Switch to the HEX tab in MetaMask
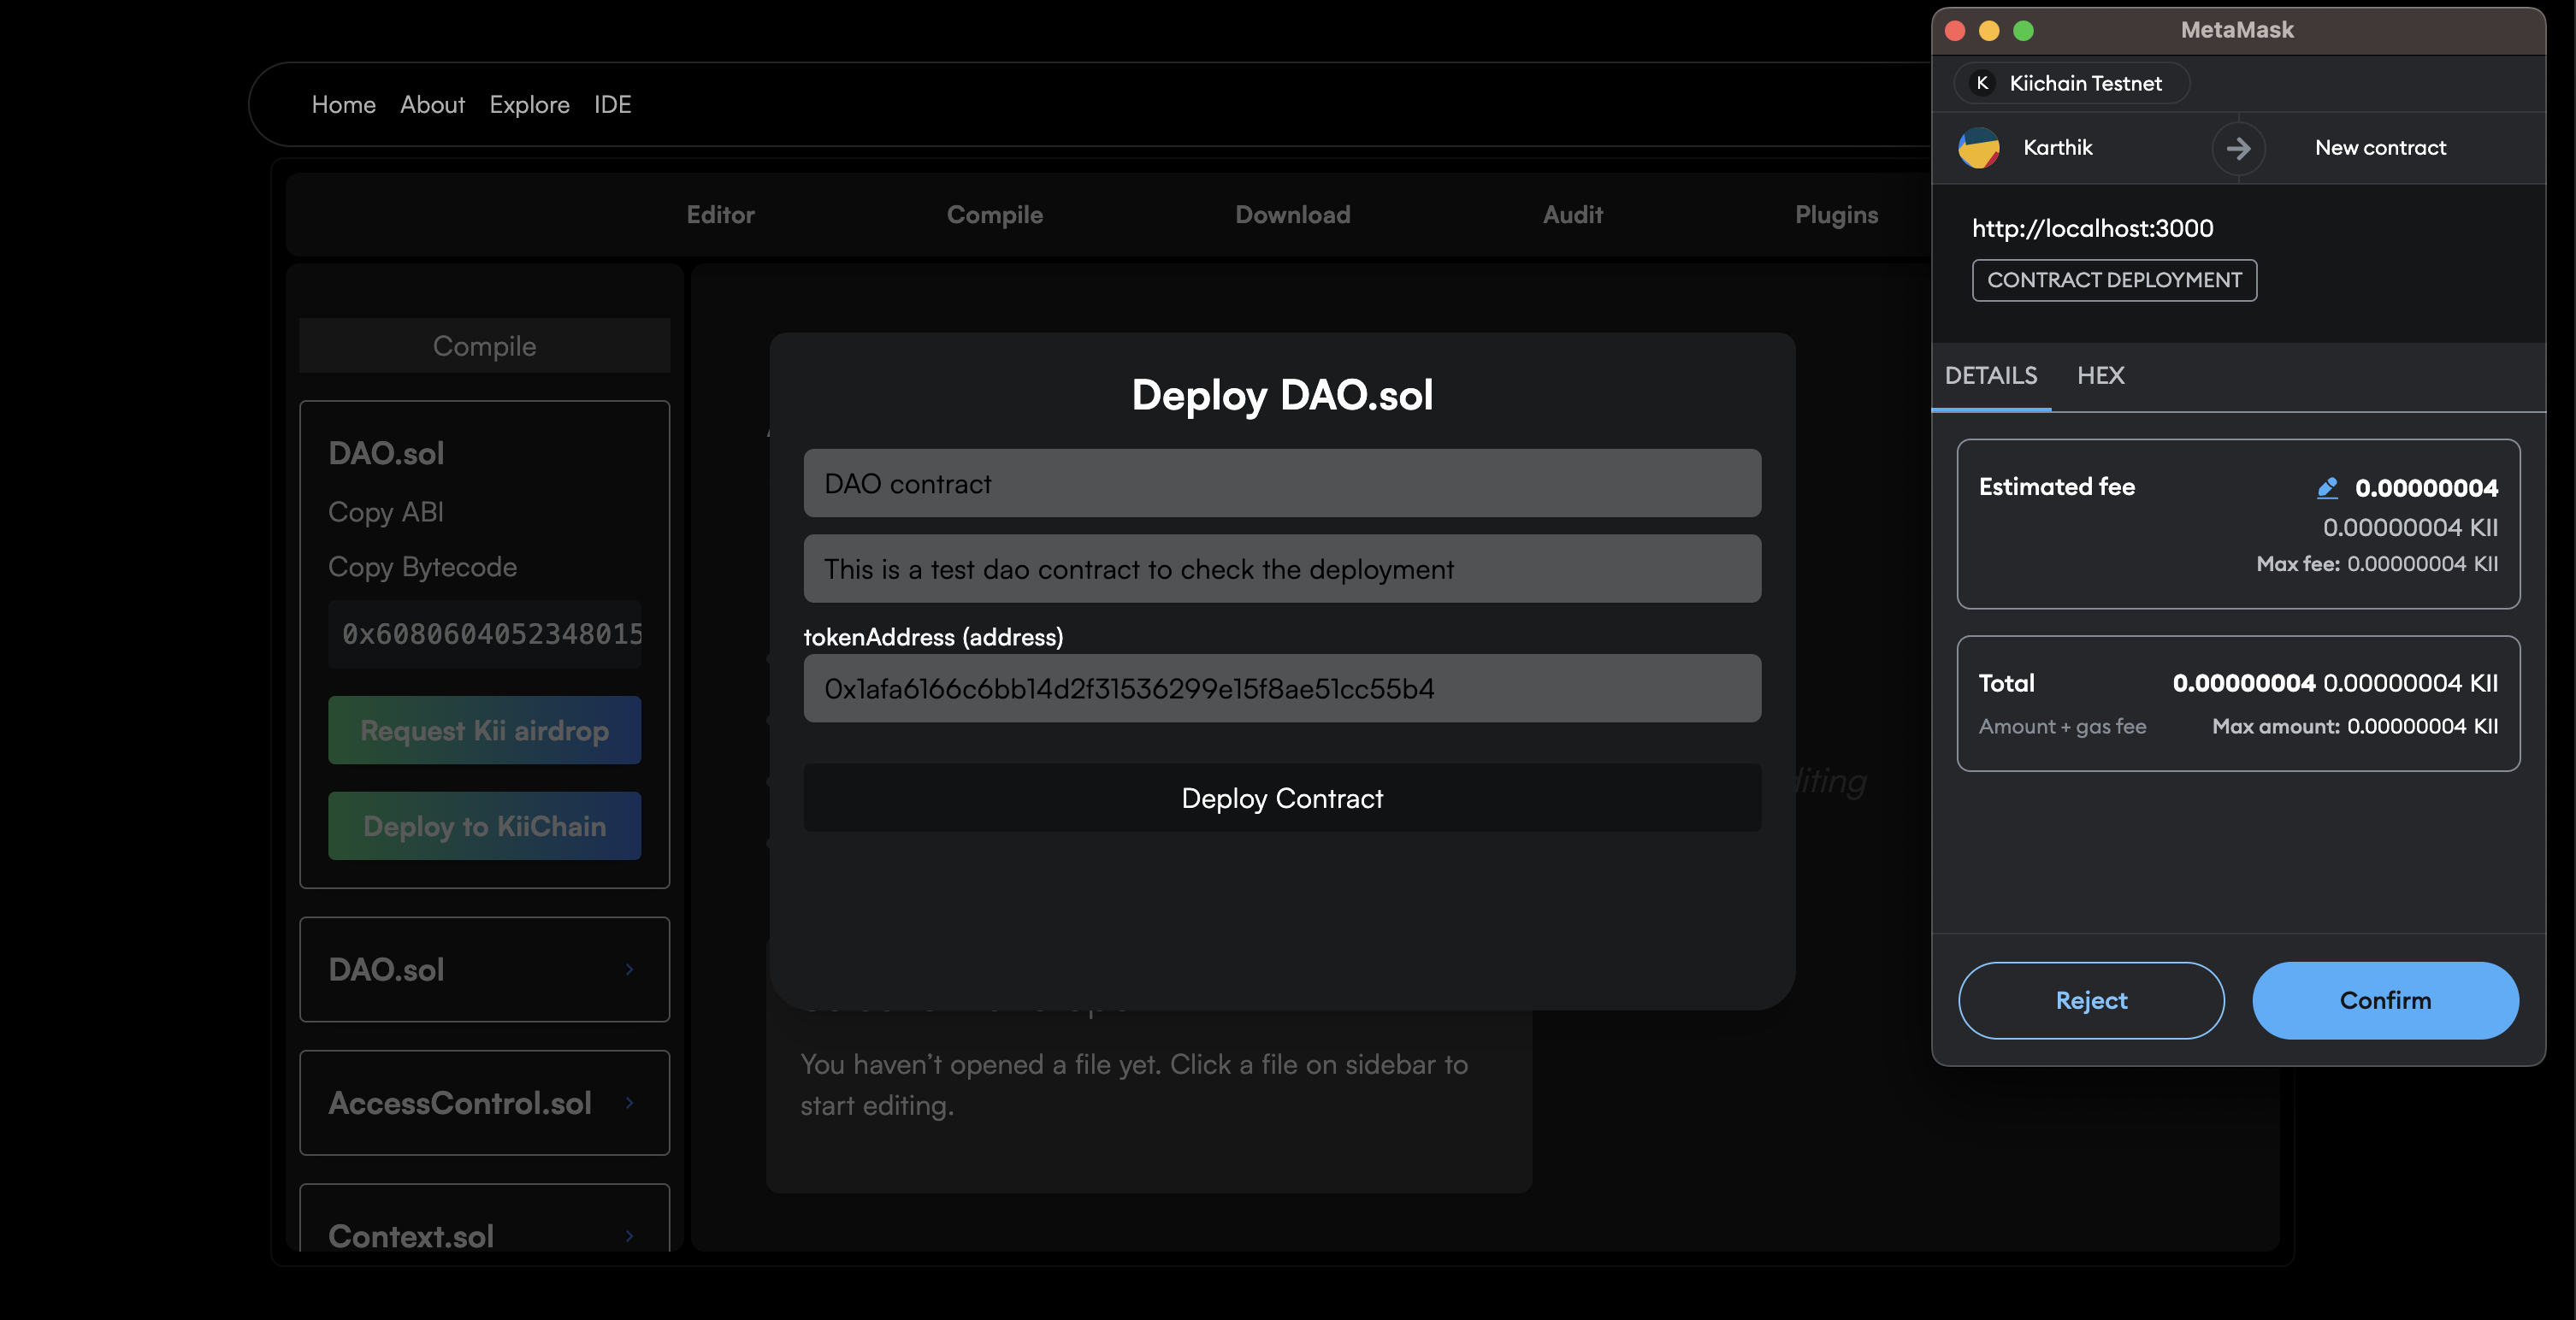The image size is (2576, 1320). click(x=2100, y=375)
